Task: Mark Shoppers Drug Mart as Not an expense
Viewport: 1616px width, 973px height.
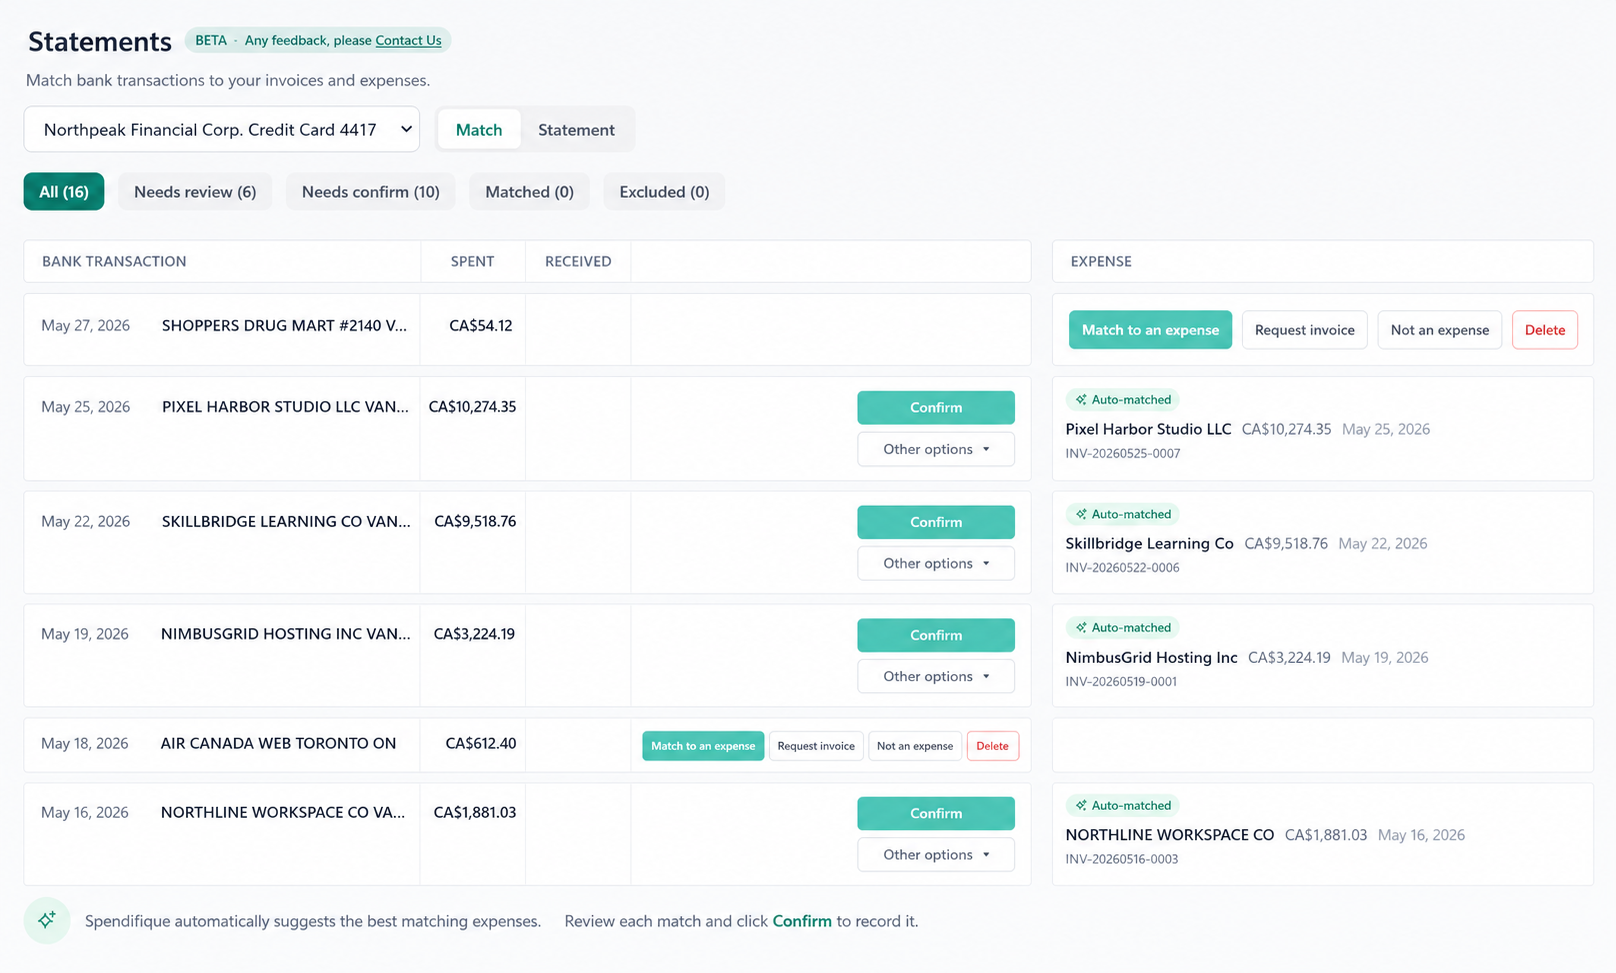Action: click(x=1439, y=330)
